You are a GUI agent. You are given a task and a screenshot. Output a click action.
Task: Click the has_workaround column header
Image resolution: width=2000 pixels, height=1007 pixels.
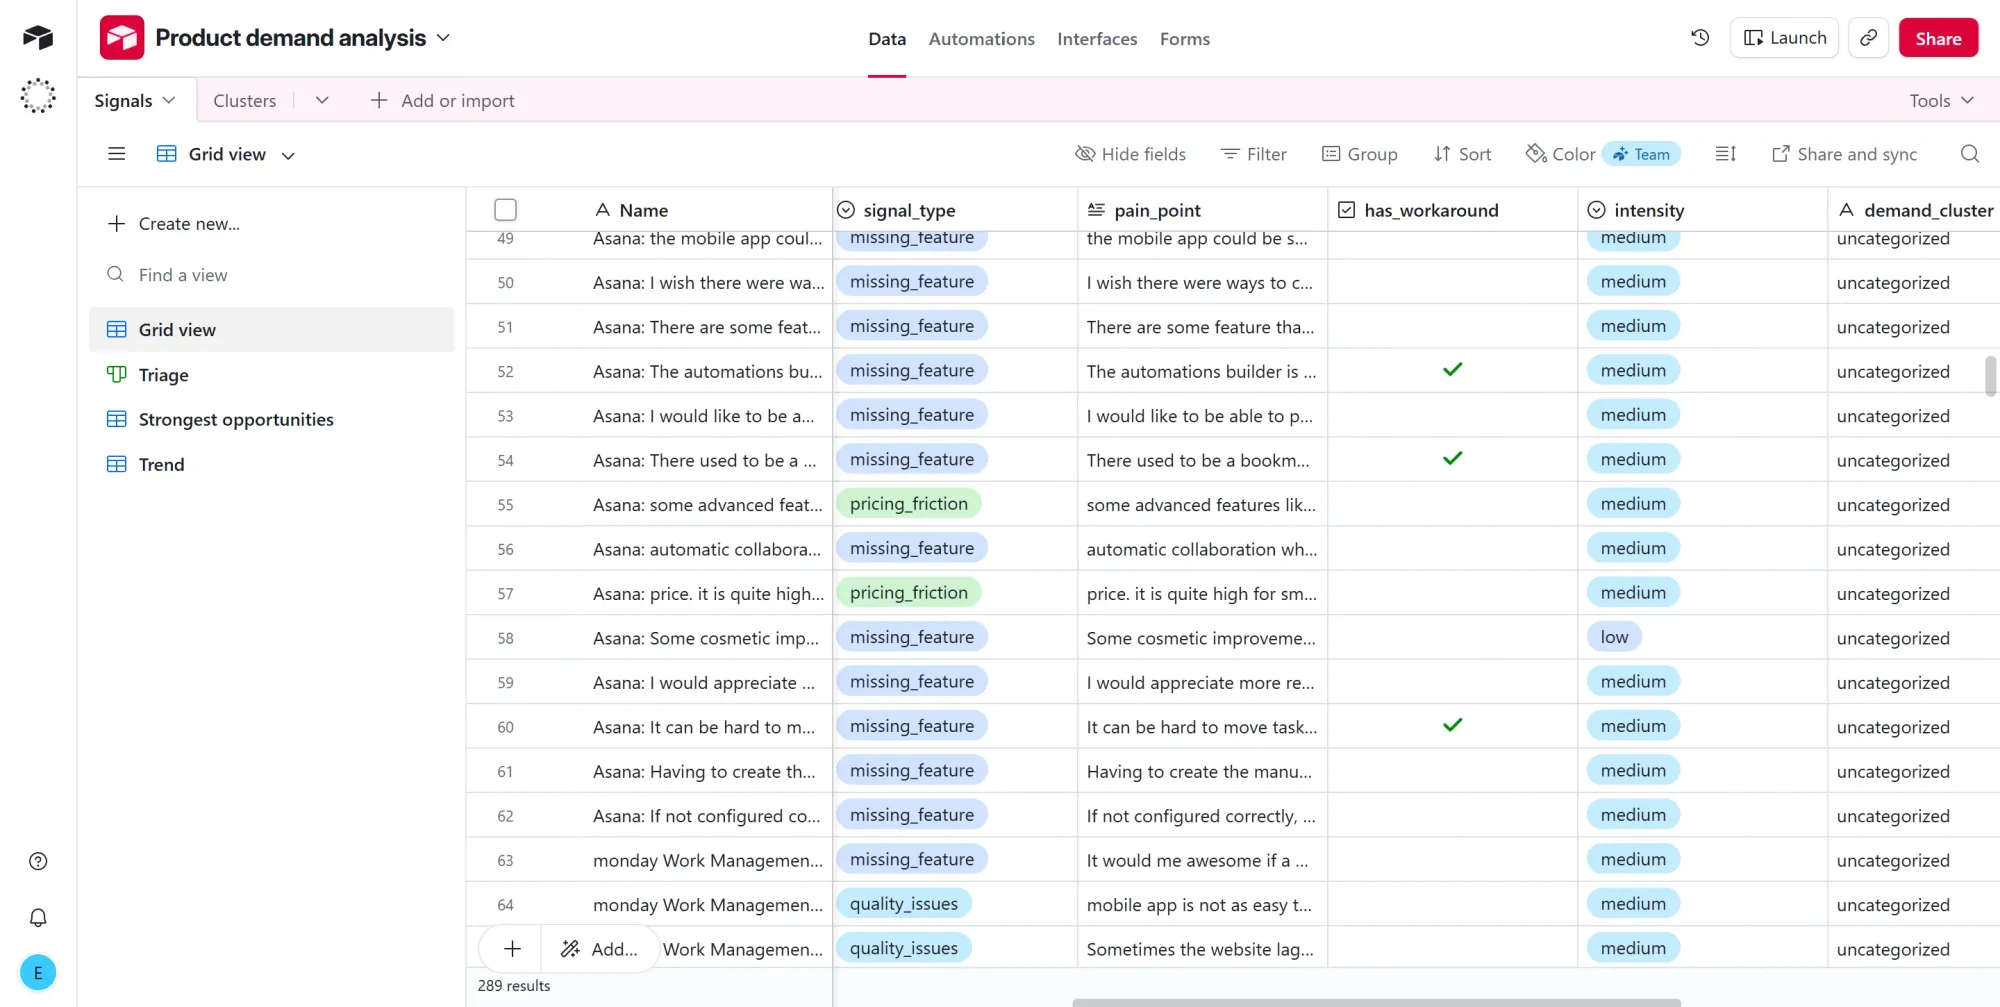click(x=1453, y=210)
